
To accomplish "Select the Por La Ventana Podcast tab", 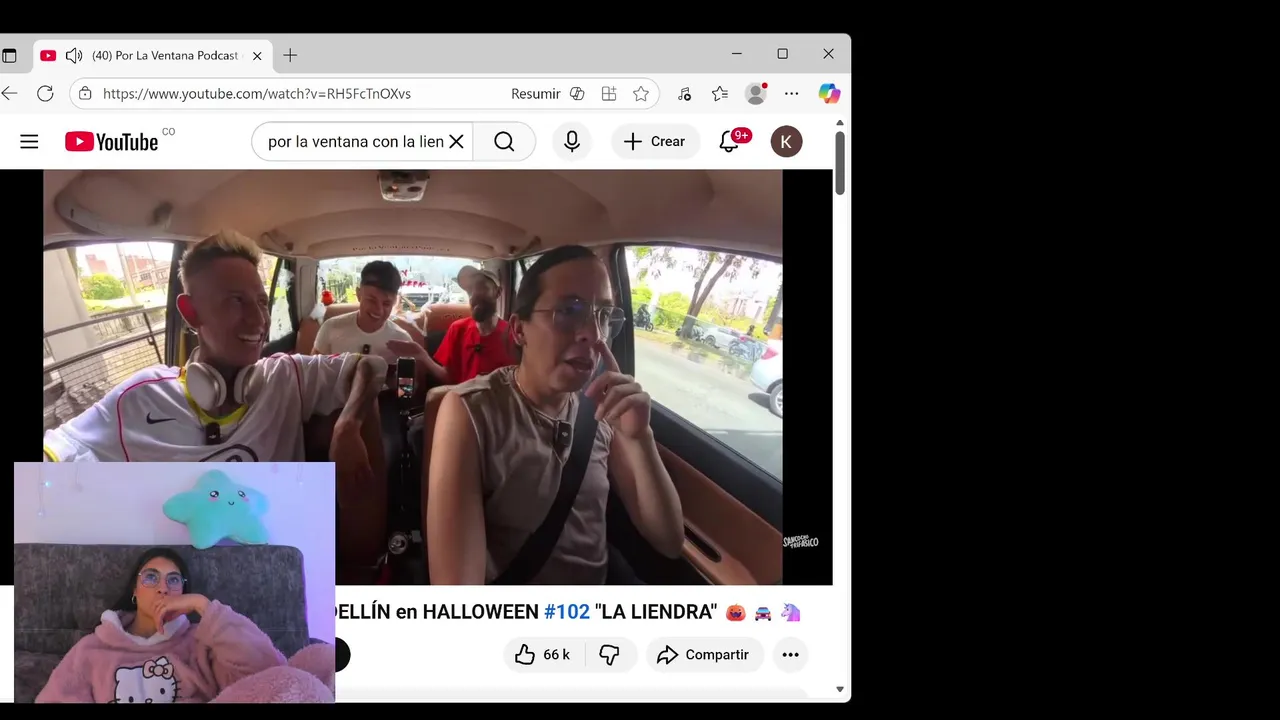I will tap(153, 55).
